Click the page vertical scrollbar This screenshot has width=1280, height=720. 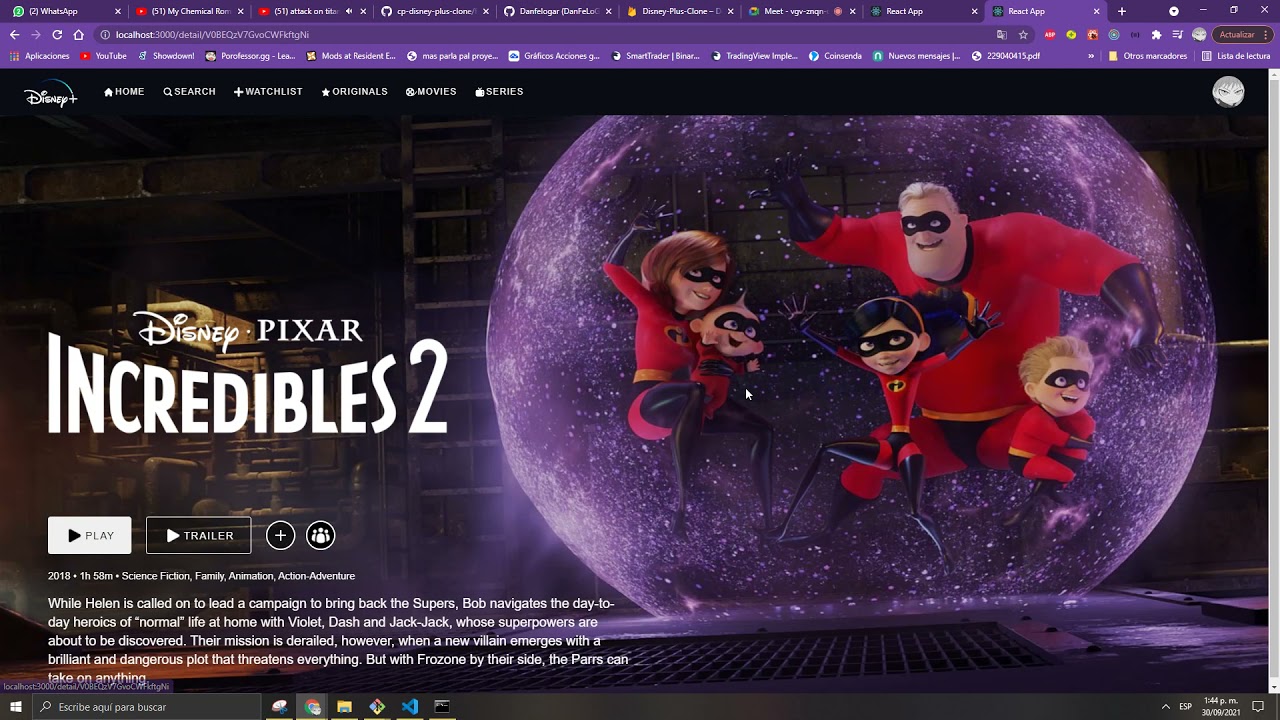coord(1274,380)
